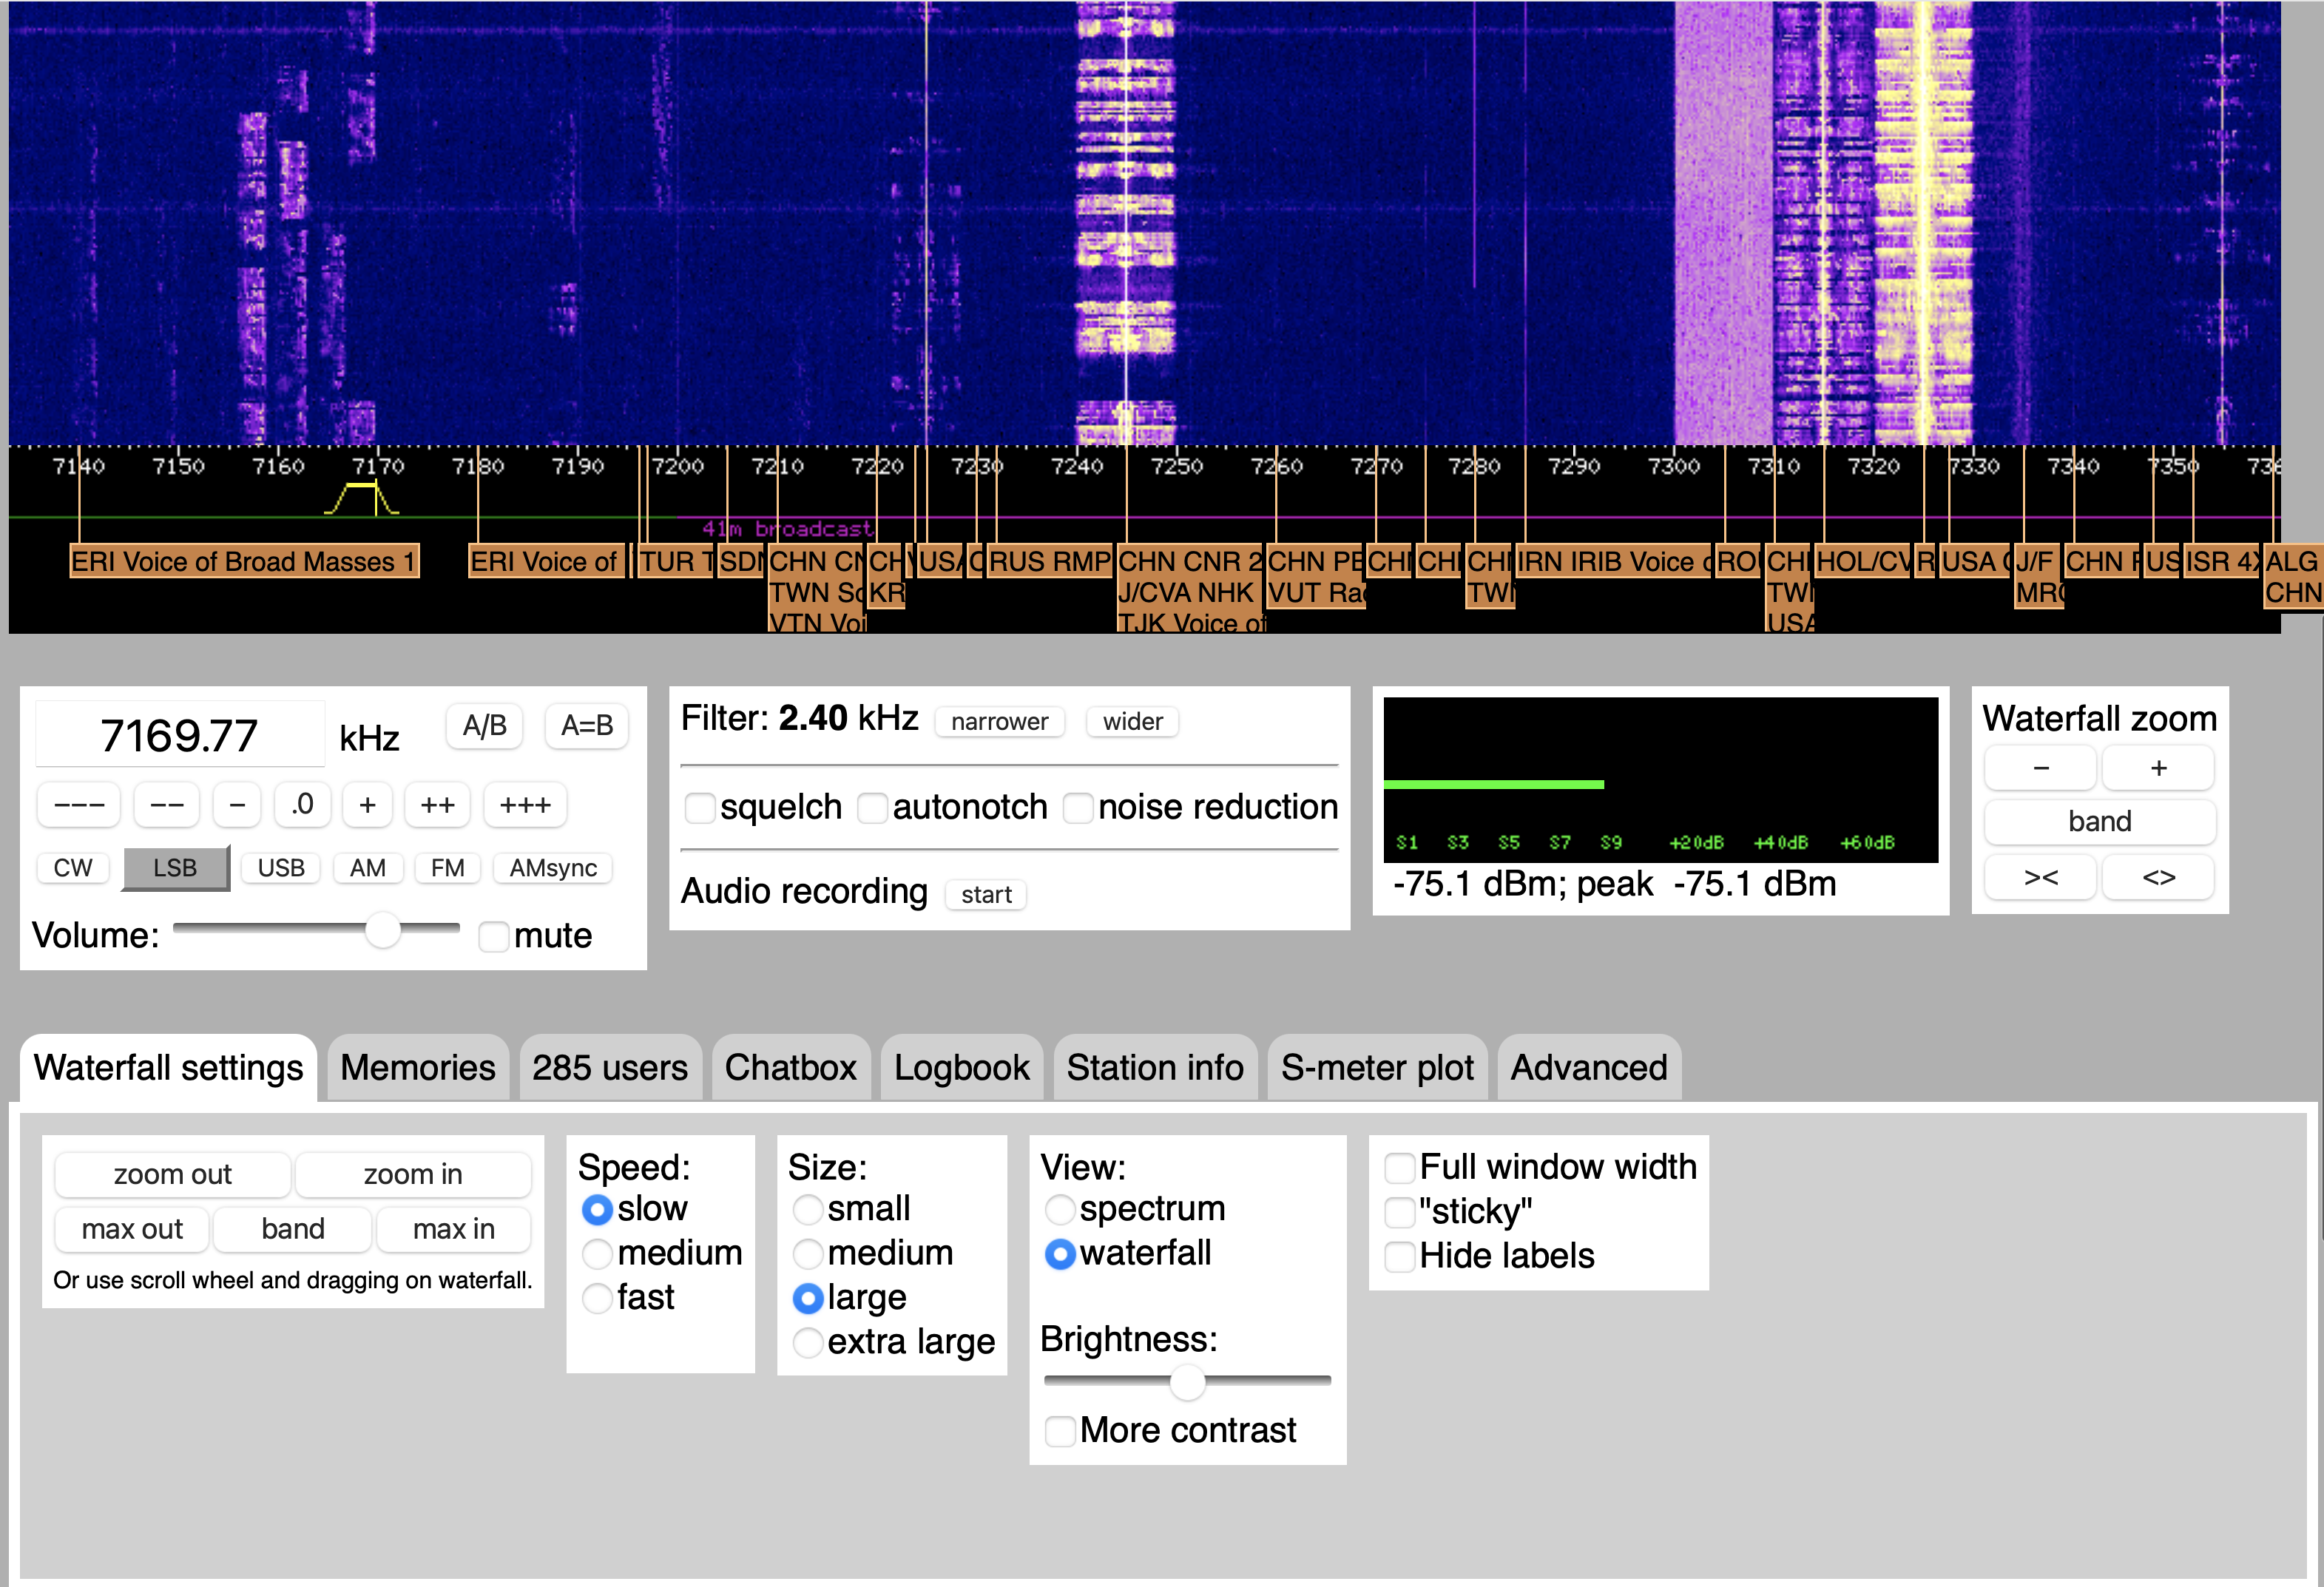Enable the squelch checkbox
2324x1587 pixels.
(x=700, y=807)
